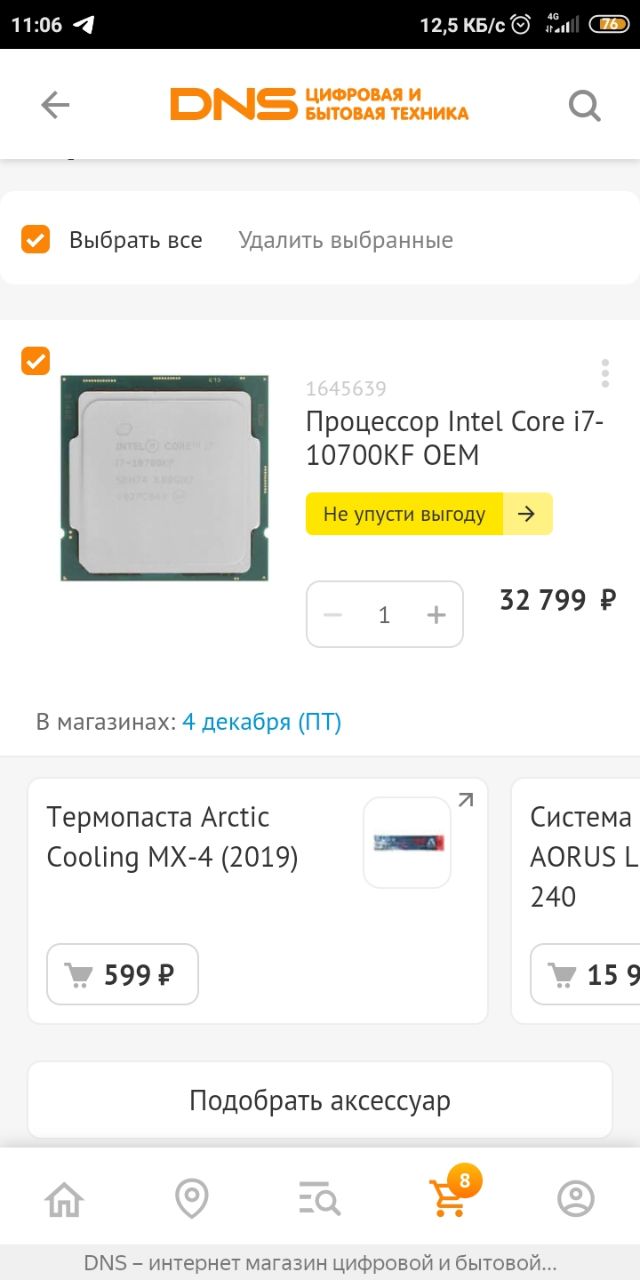Go to Home tab in bottom bar

pos(64,1198)
